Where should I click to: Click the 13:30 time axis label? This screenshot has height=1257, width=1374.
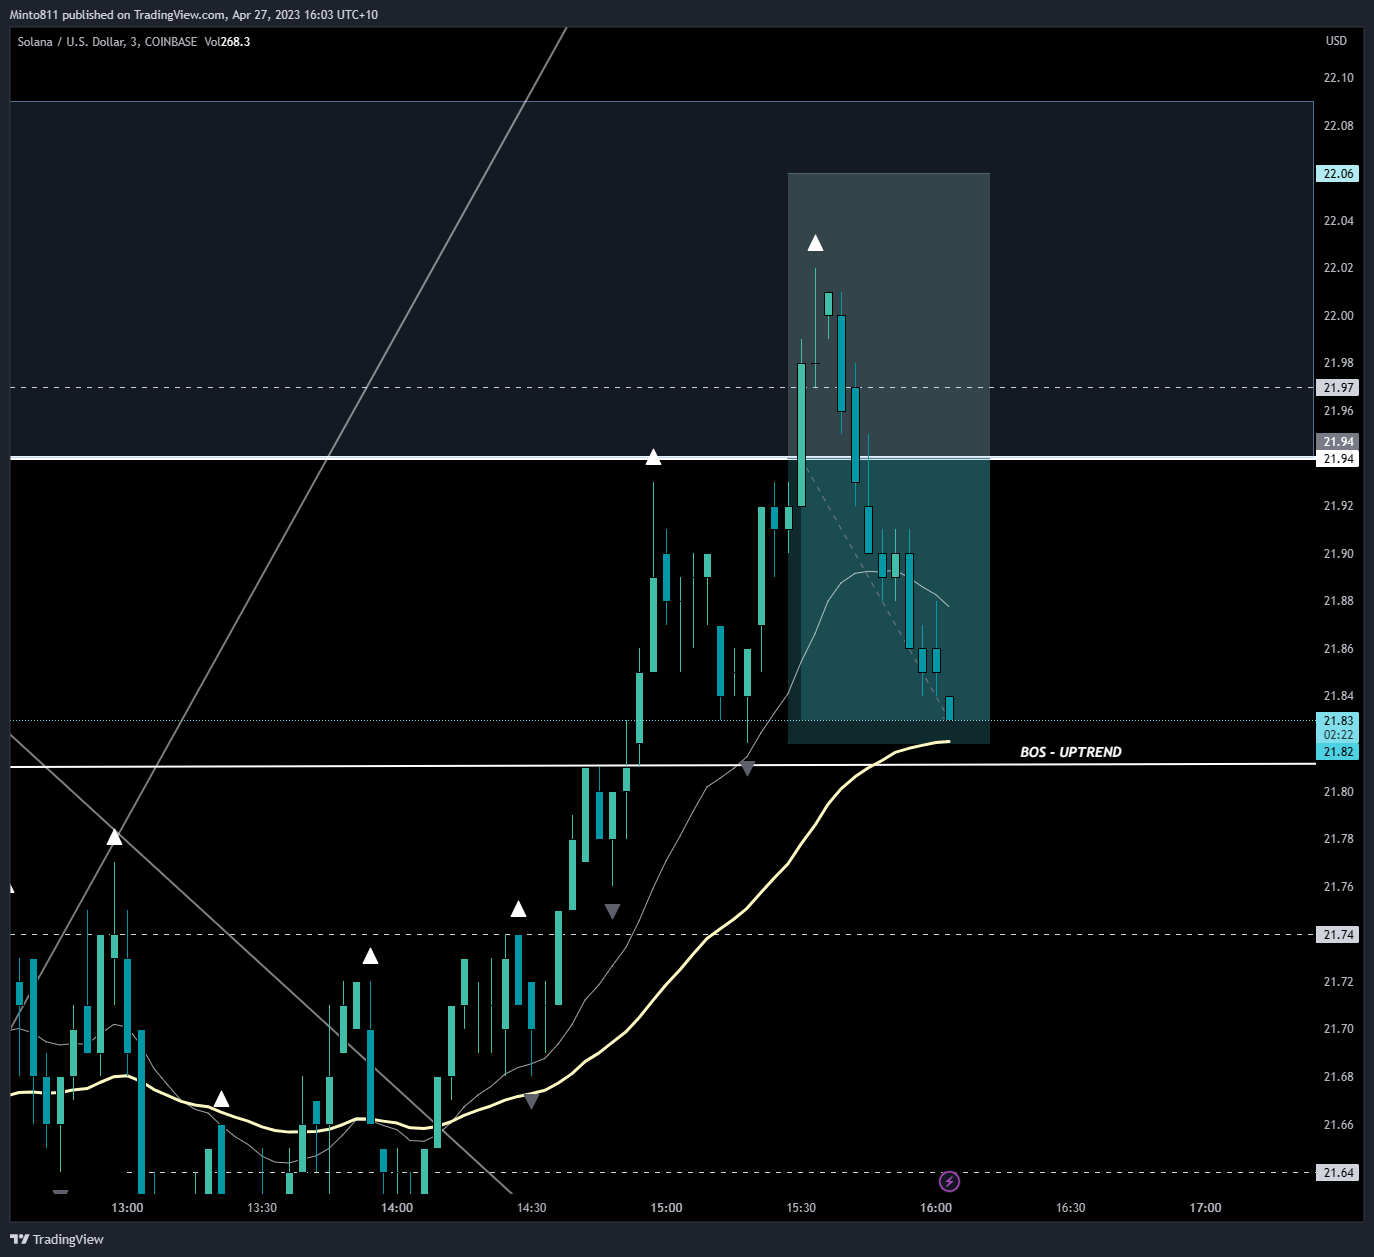point(262,1208)
